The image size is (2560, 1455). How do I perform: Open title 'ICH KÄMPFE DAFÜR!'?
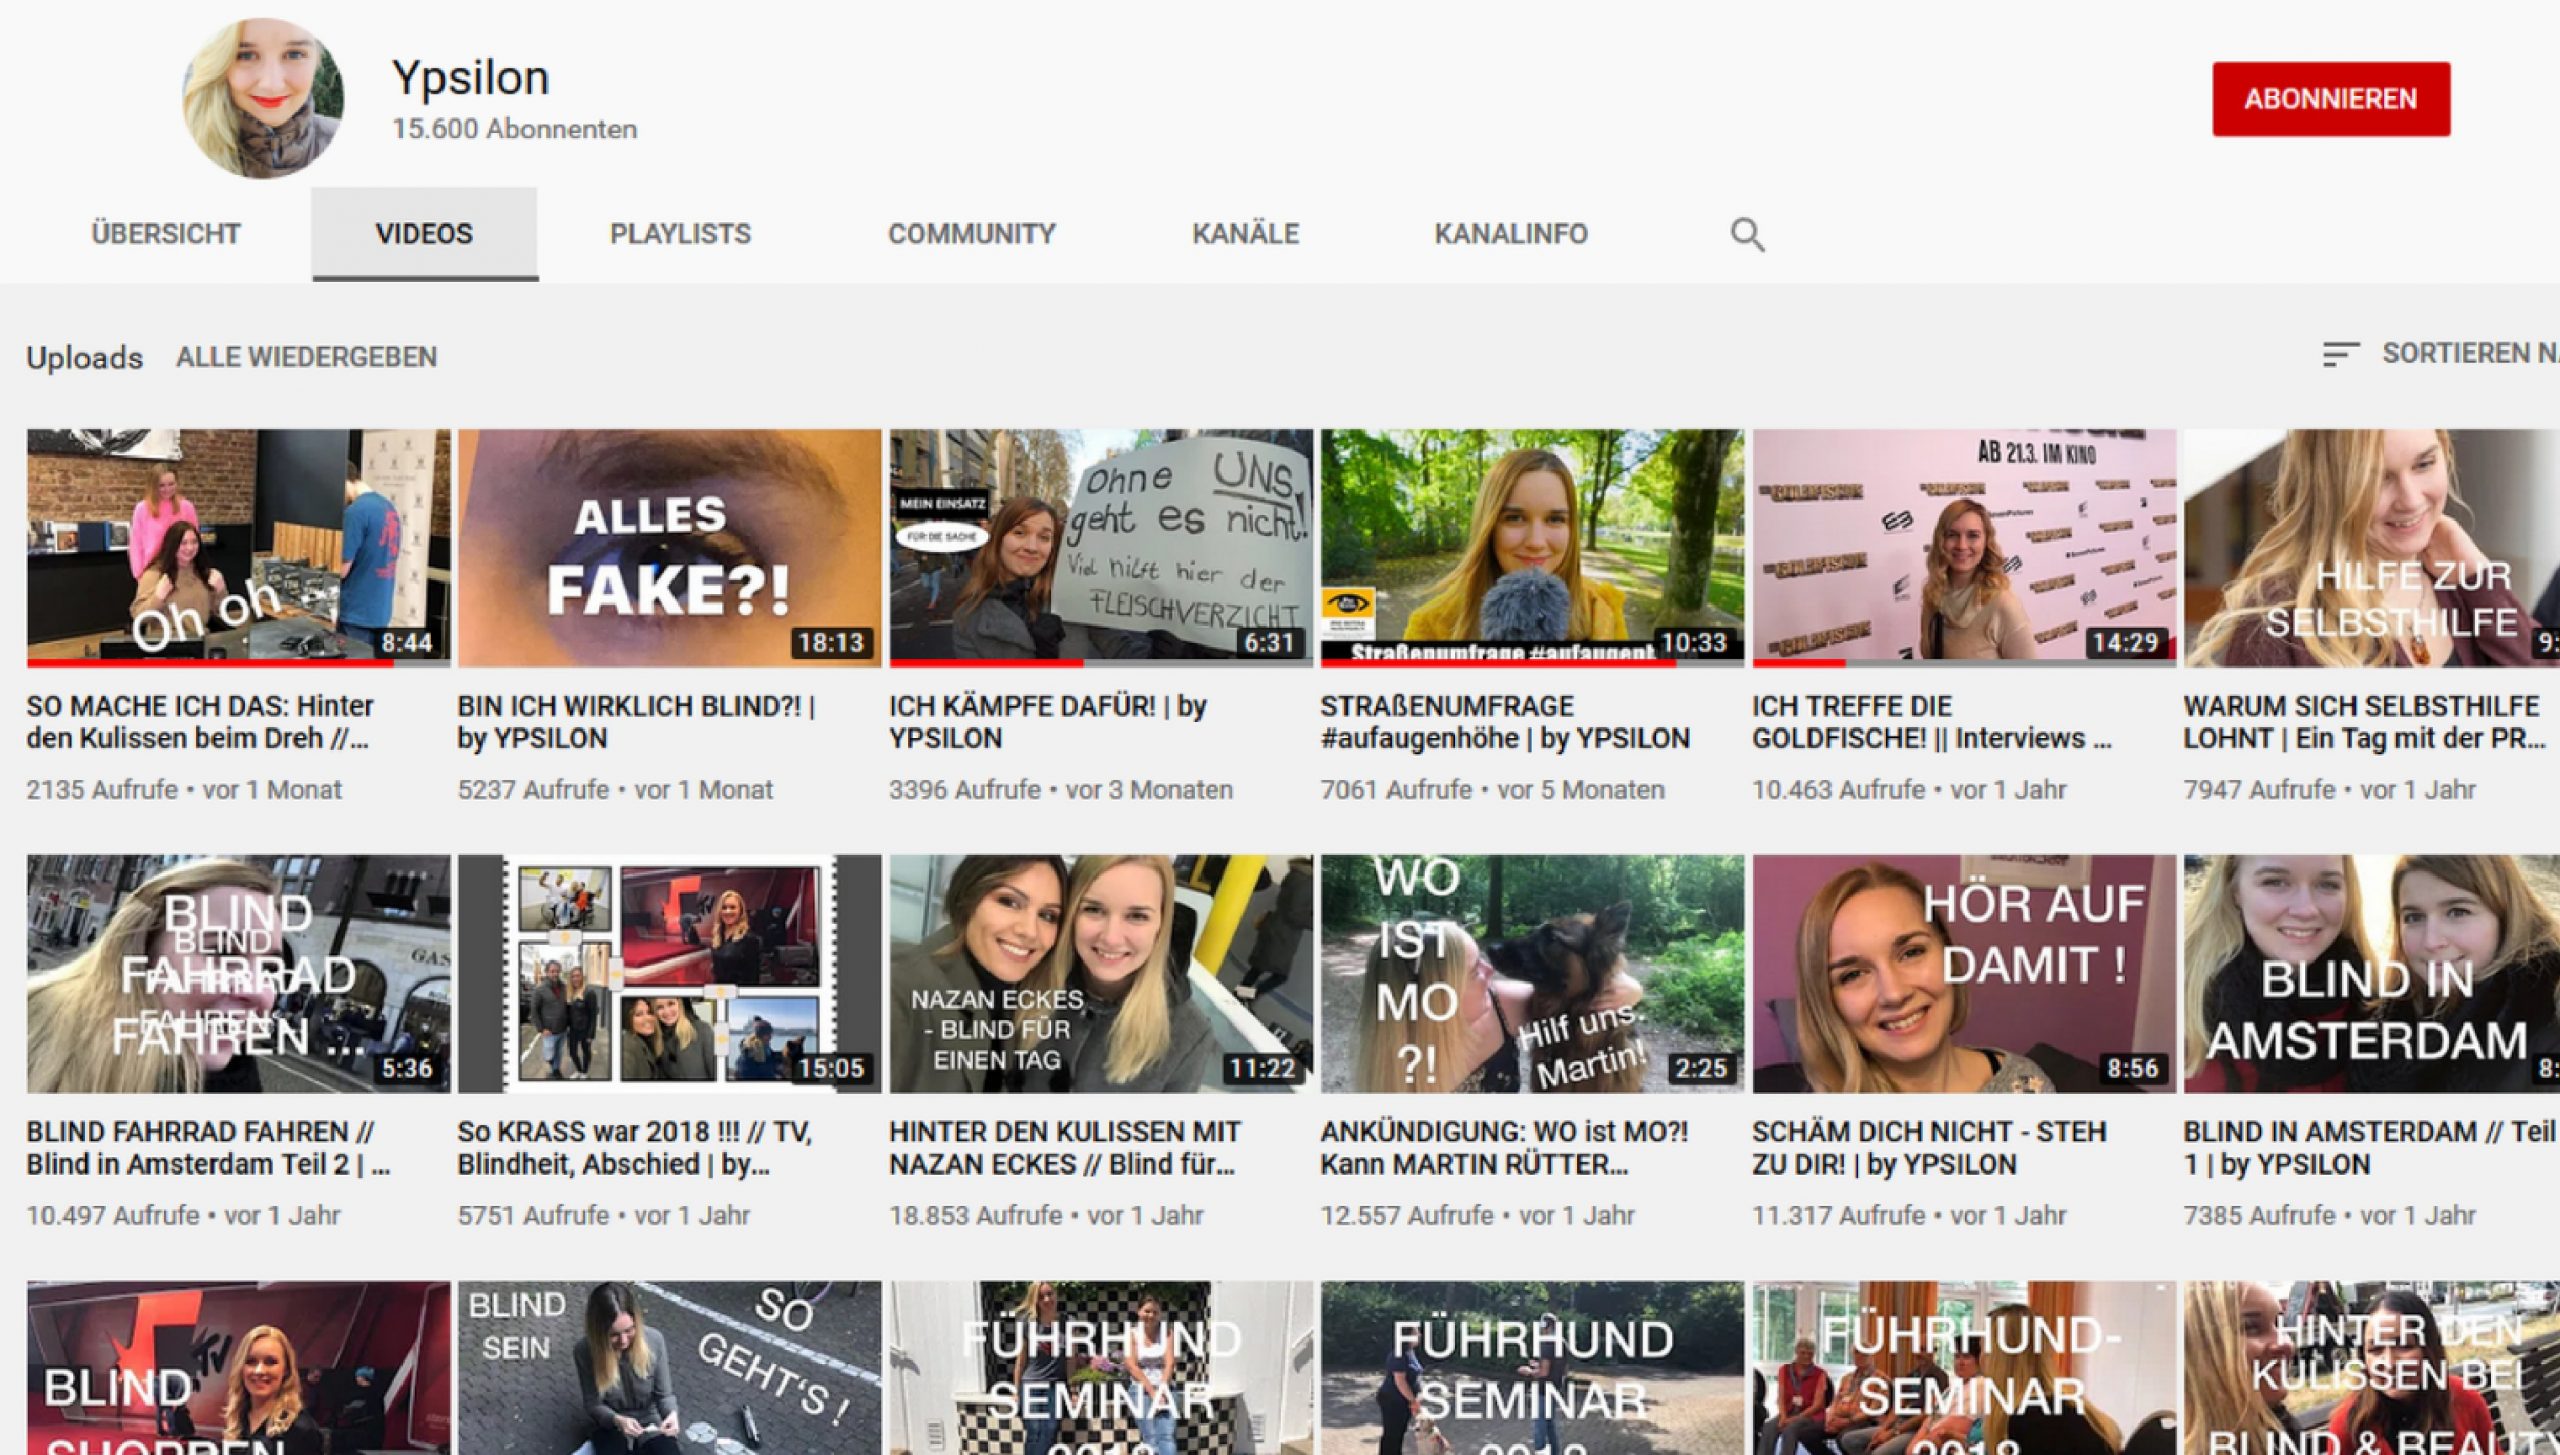pos(1048,722)
